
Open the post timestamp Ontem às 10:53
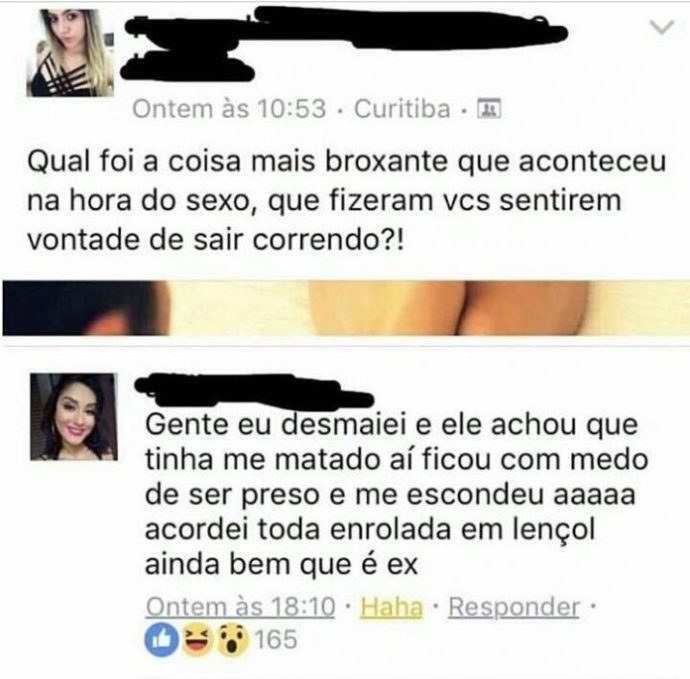tap(229, 109)
